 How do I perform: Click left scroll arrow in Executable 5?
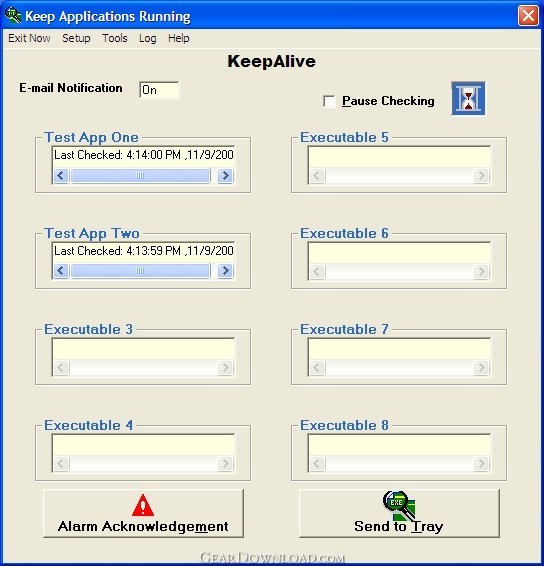tap(317, 176)
